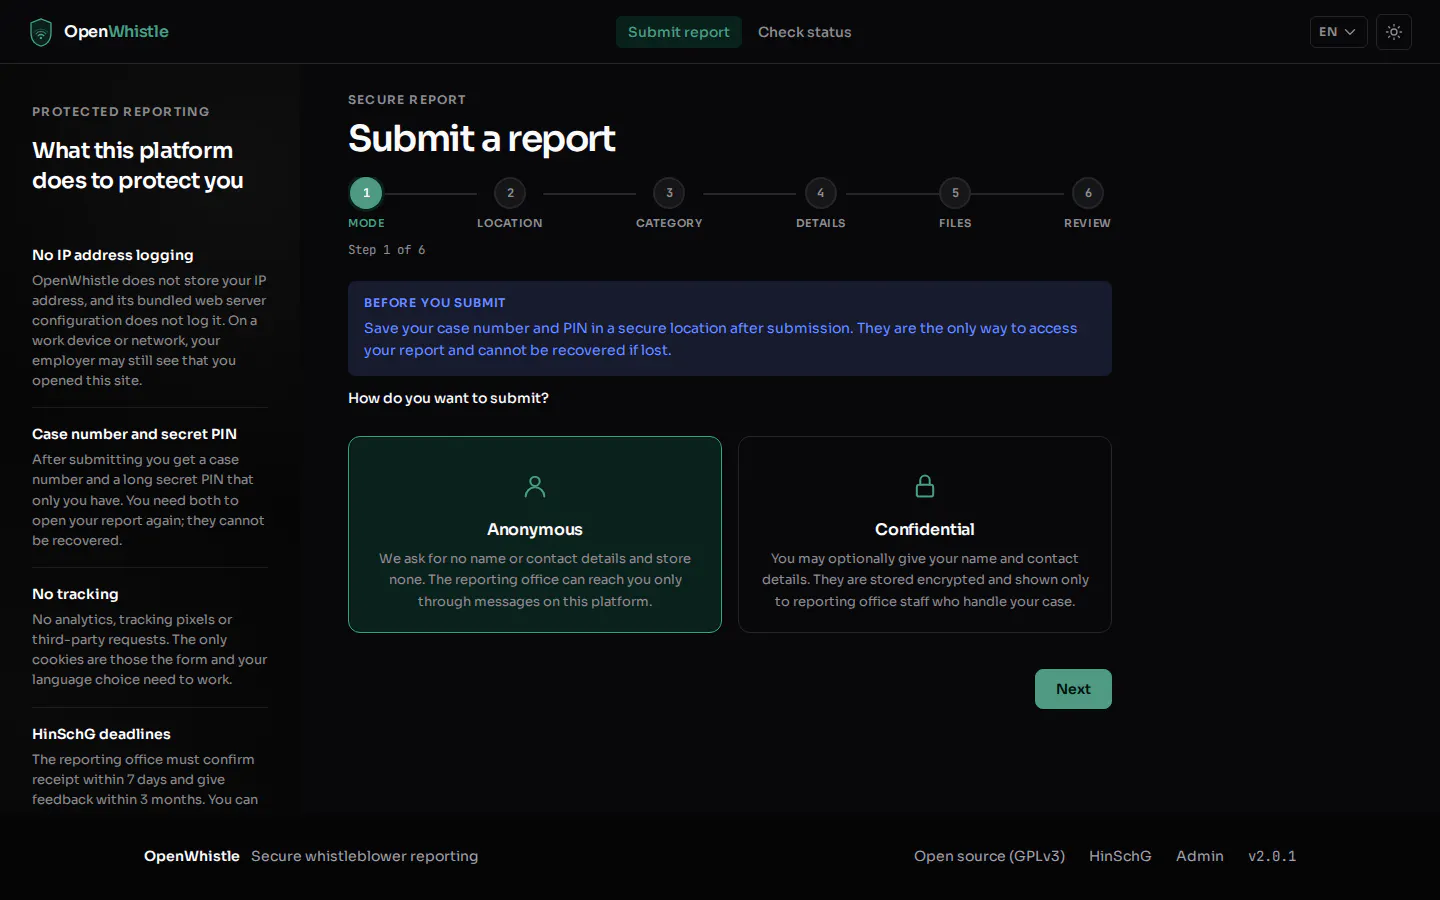The image size is (1440, 900).
Task: Click the "Submit a report" page heading
Action: point(482,138)
